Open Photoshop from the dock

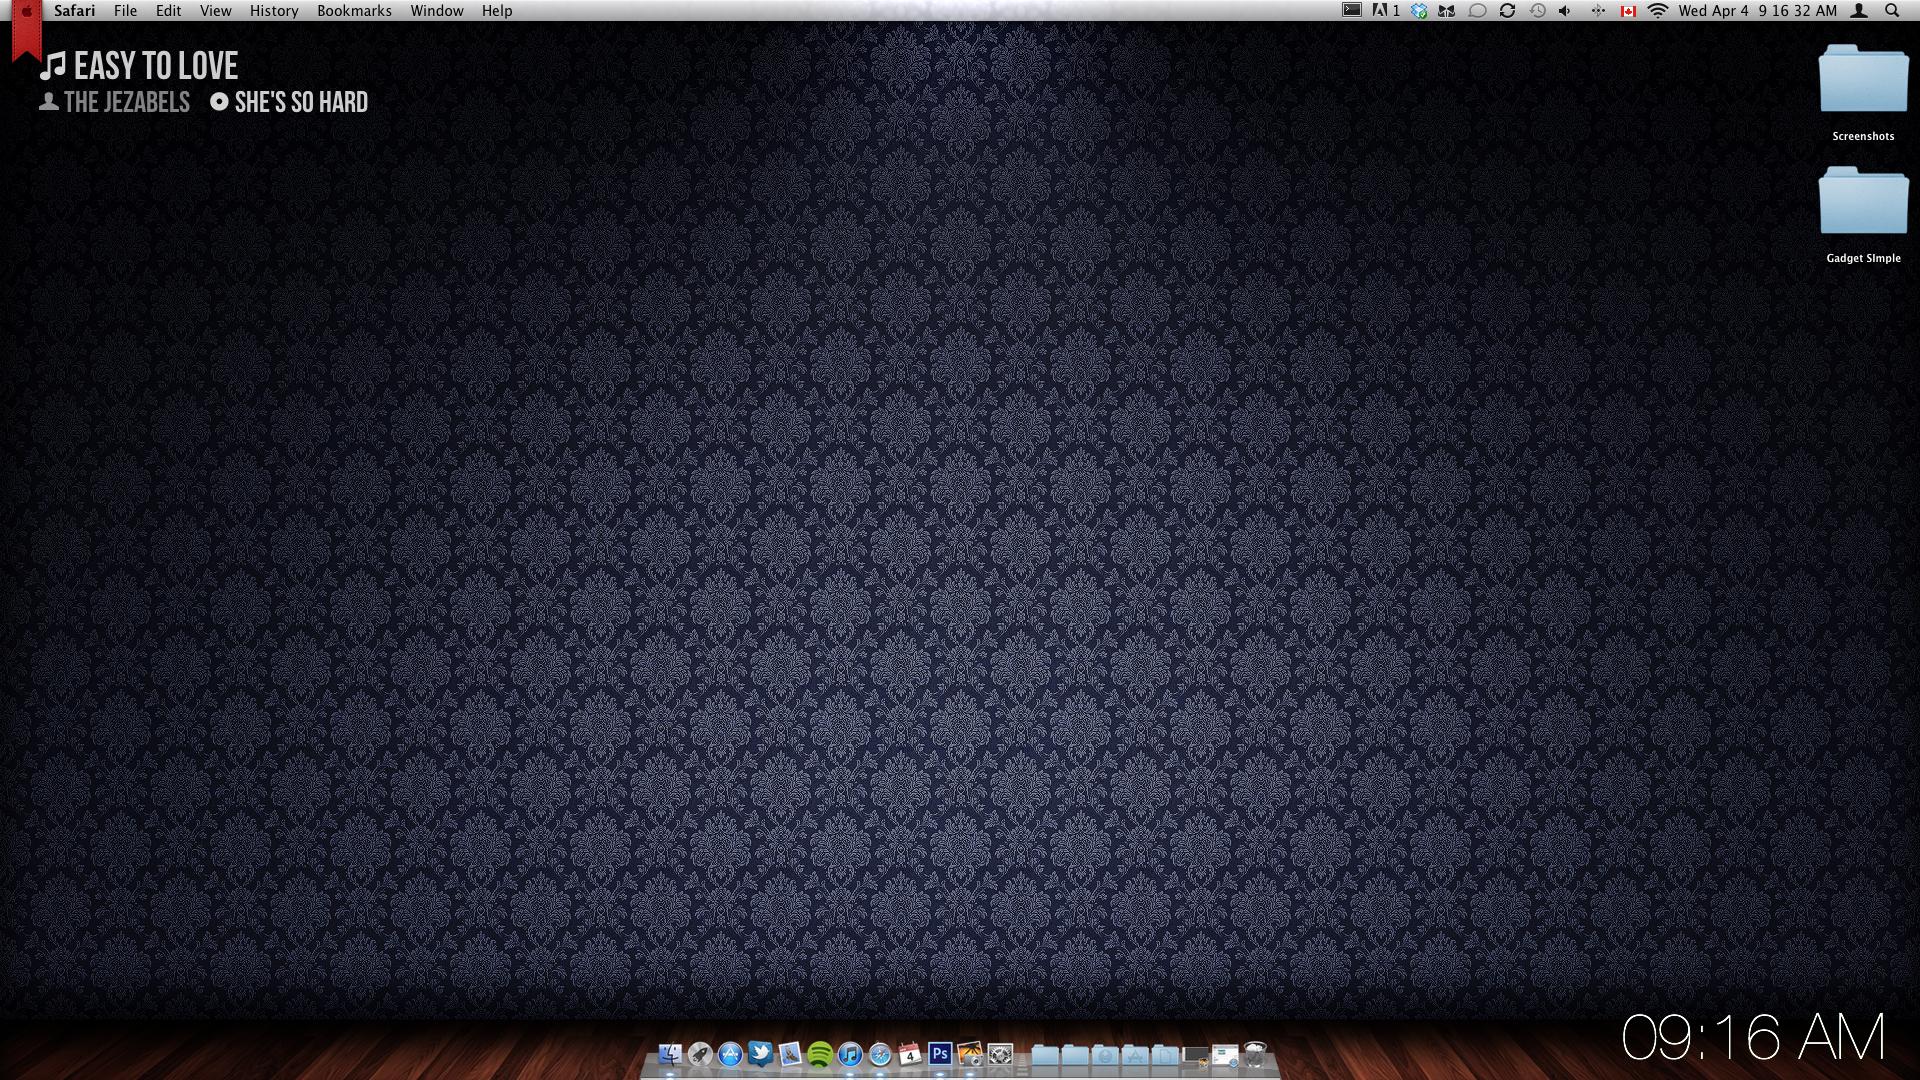pyautogui.click(x=939, y=1054)
